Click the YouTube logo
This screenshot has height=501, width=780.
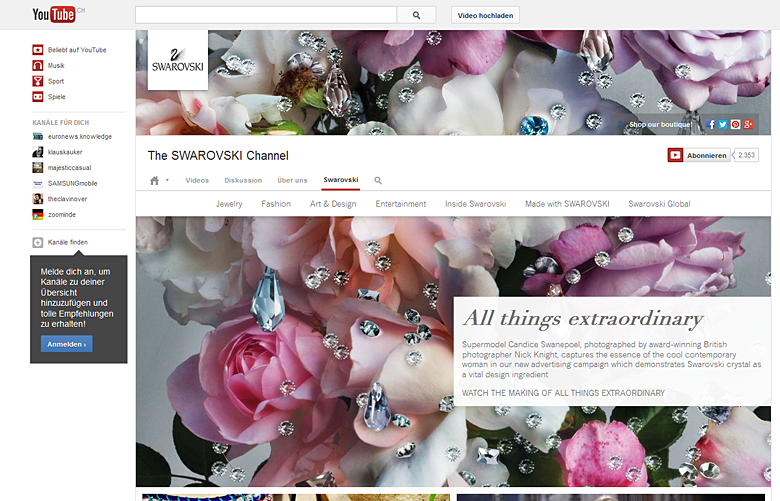pos(54,15)
